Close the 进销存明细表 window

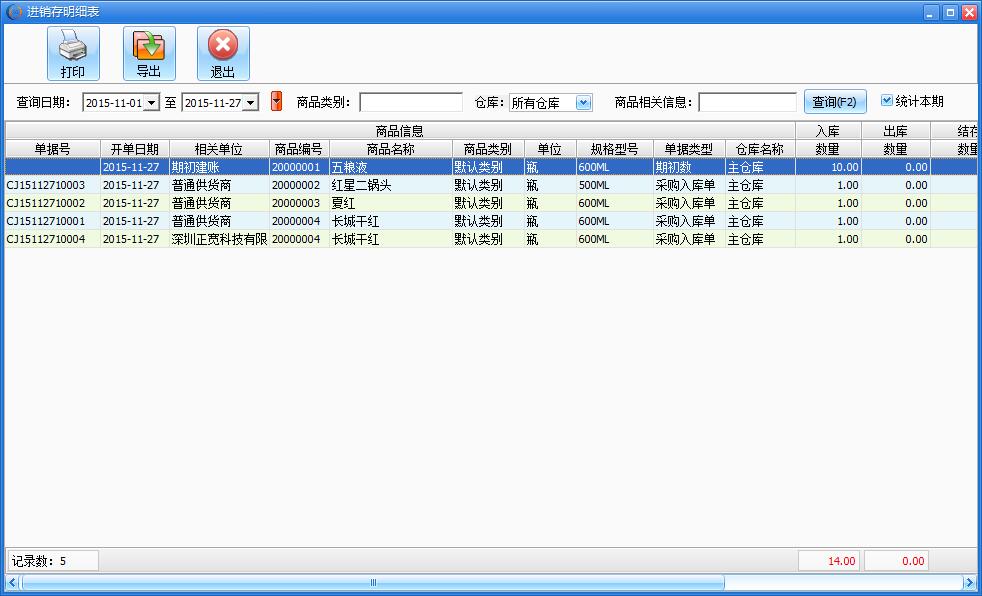tap(969, 12)
